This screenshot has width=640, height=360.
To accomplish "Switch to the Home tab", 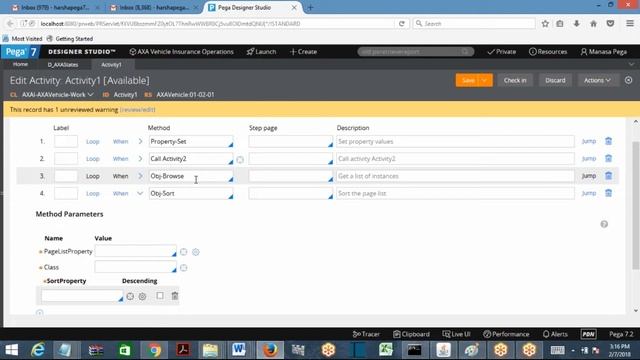I will point(20,64).
